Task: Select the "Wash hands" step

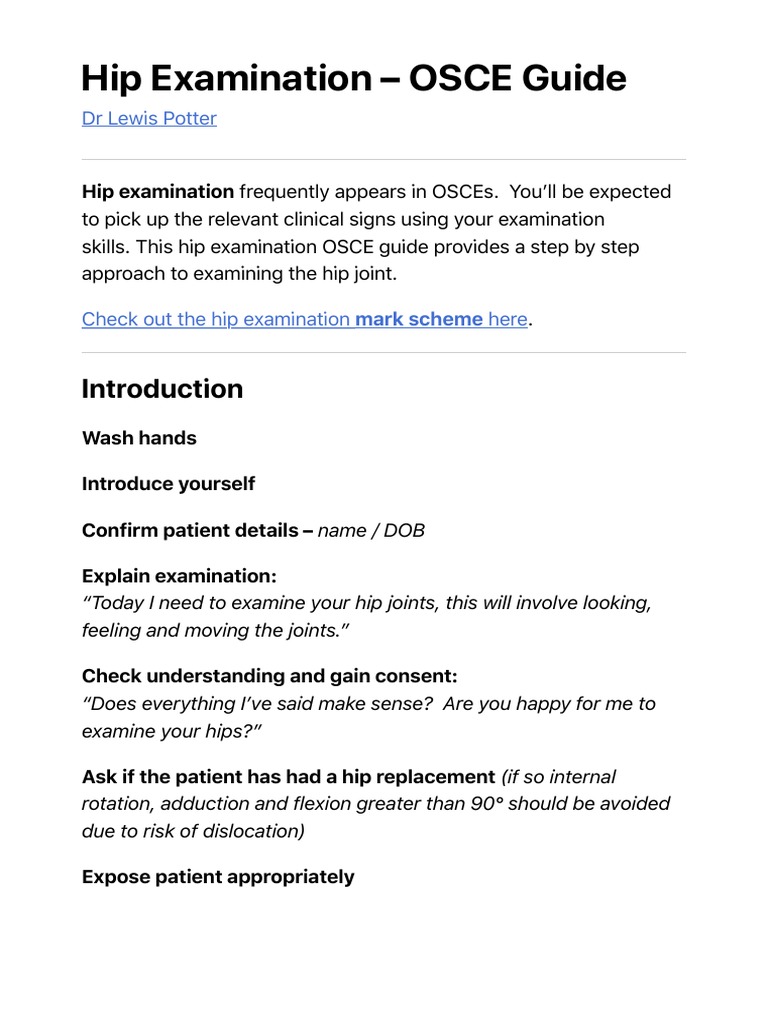Action: coord(139,438)
